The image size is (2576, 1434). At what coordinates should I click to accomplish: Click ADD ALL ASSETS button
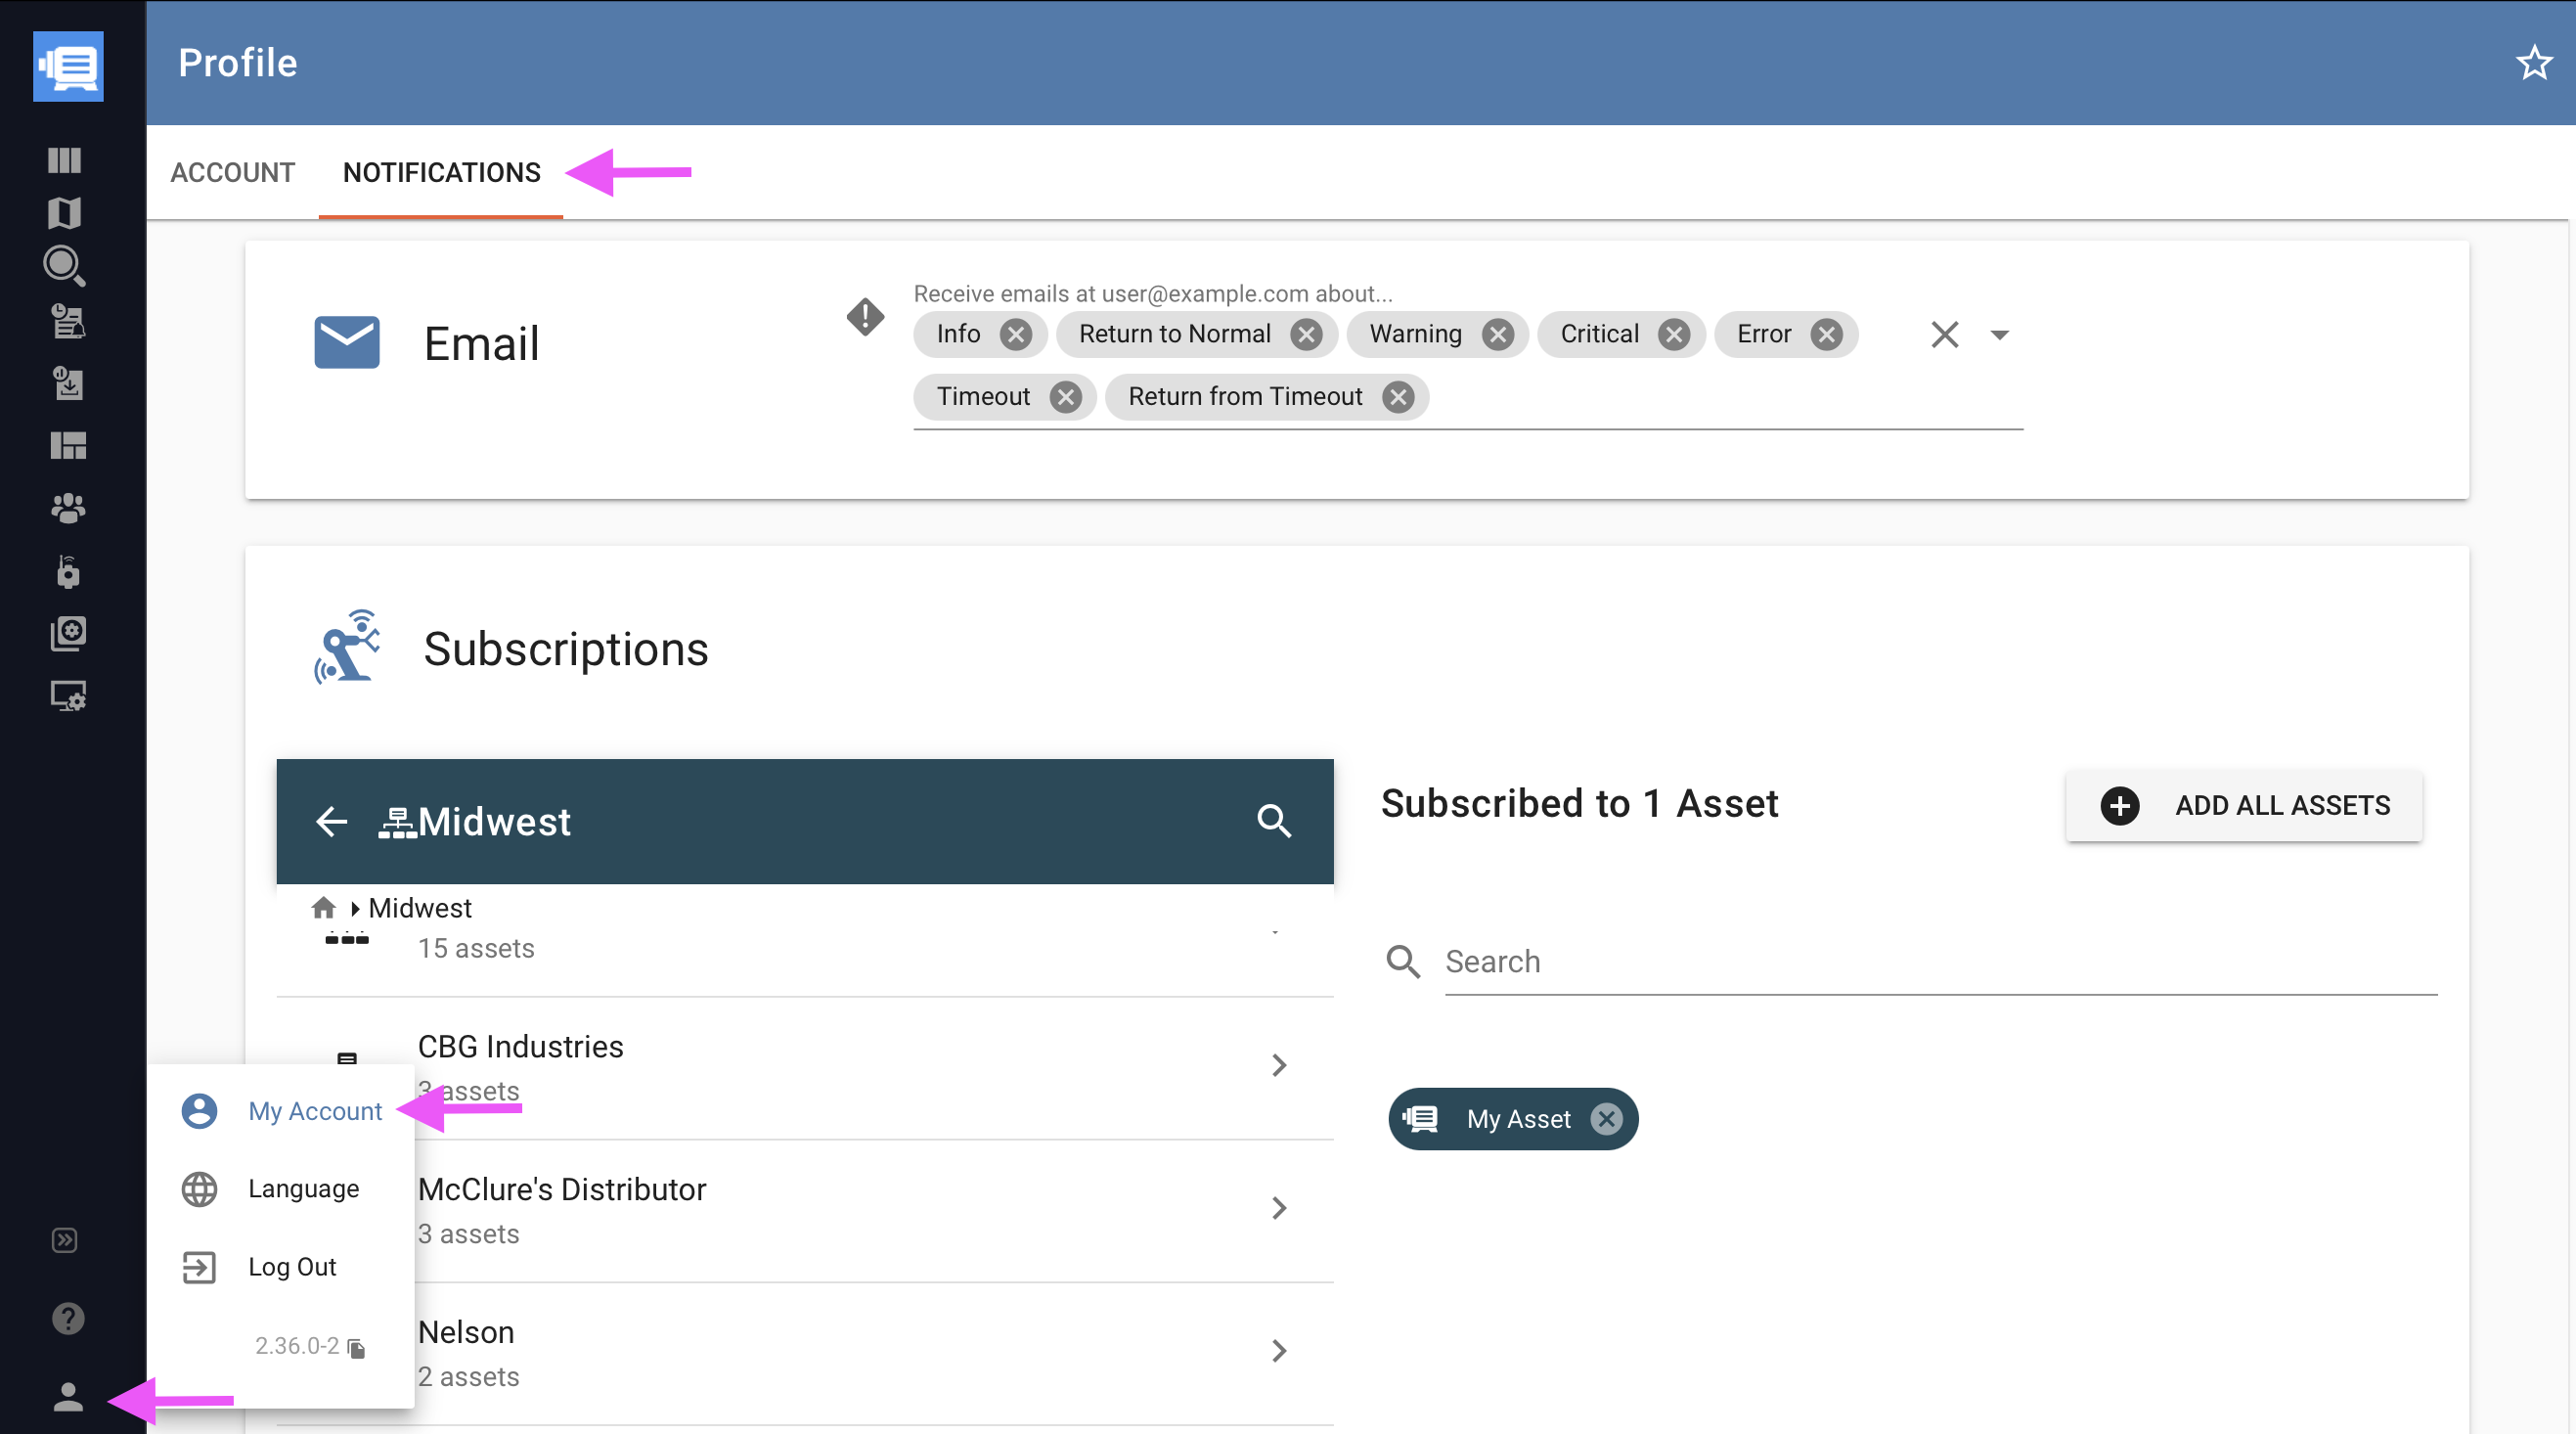[x=2244, y=805]
